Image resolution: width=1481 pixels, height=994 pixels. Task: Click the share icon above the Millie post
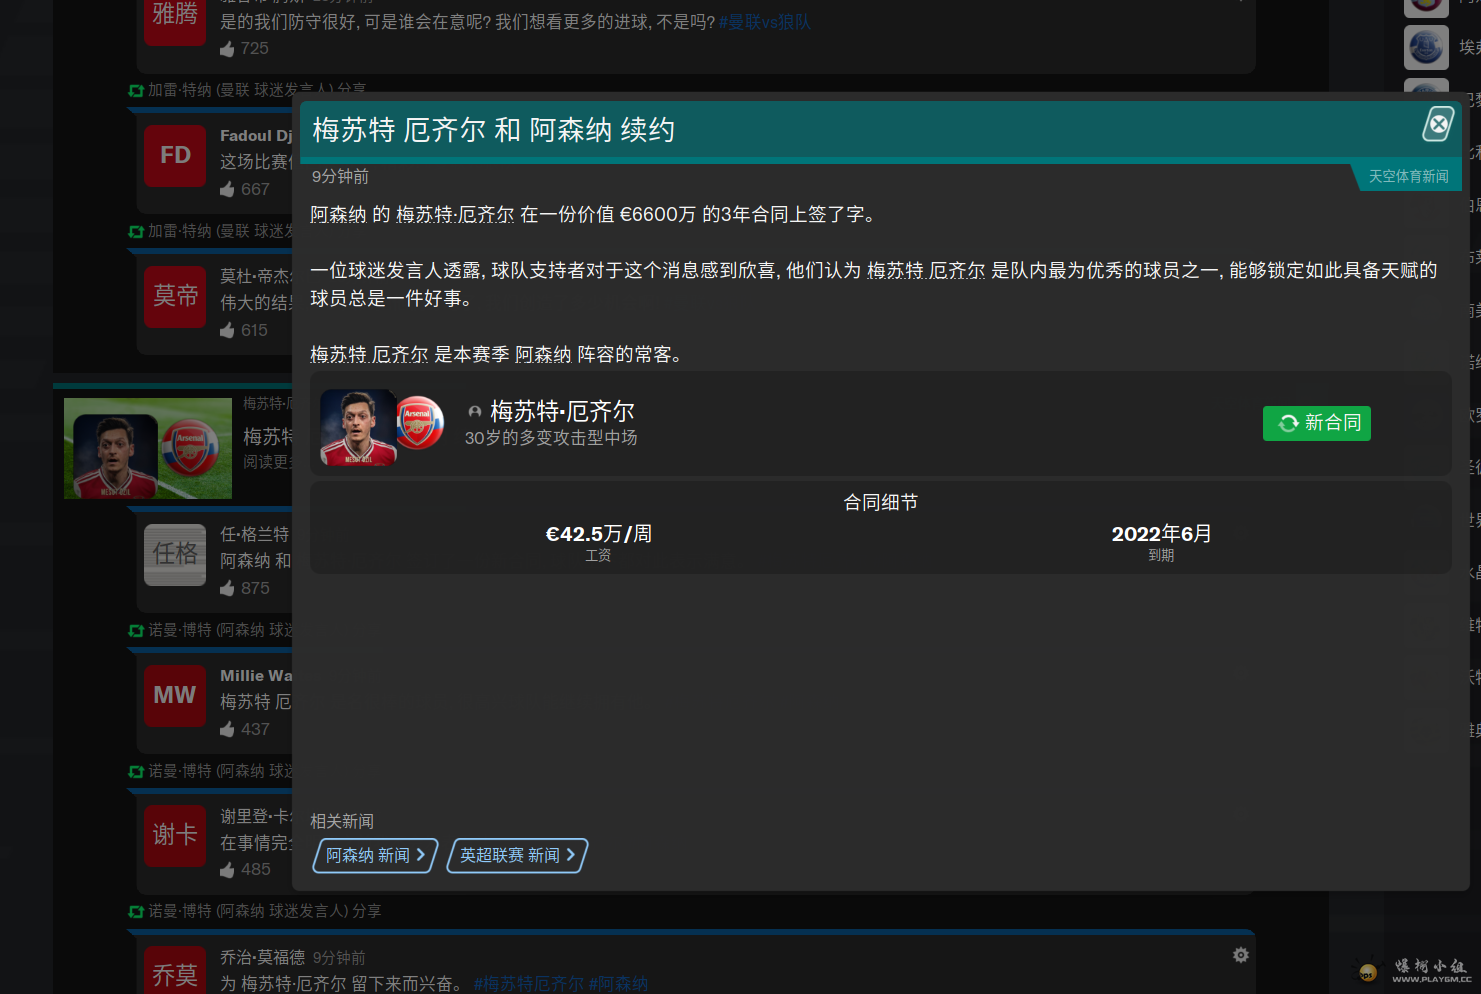(x=136, y=630)
